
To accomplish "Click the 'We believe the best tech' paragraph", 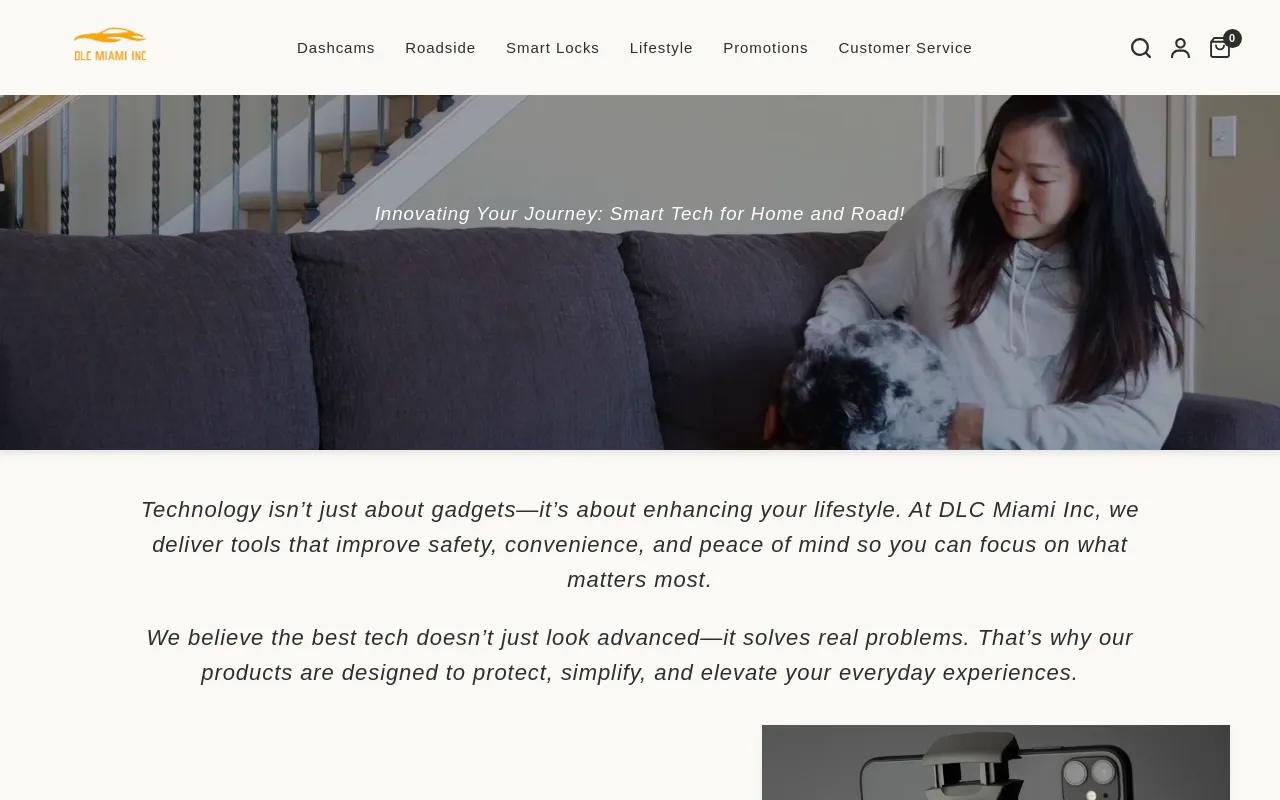I will (x=640, y=655).
